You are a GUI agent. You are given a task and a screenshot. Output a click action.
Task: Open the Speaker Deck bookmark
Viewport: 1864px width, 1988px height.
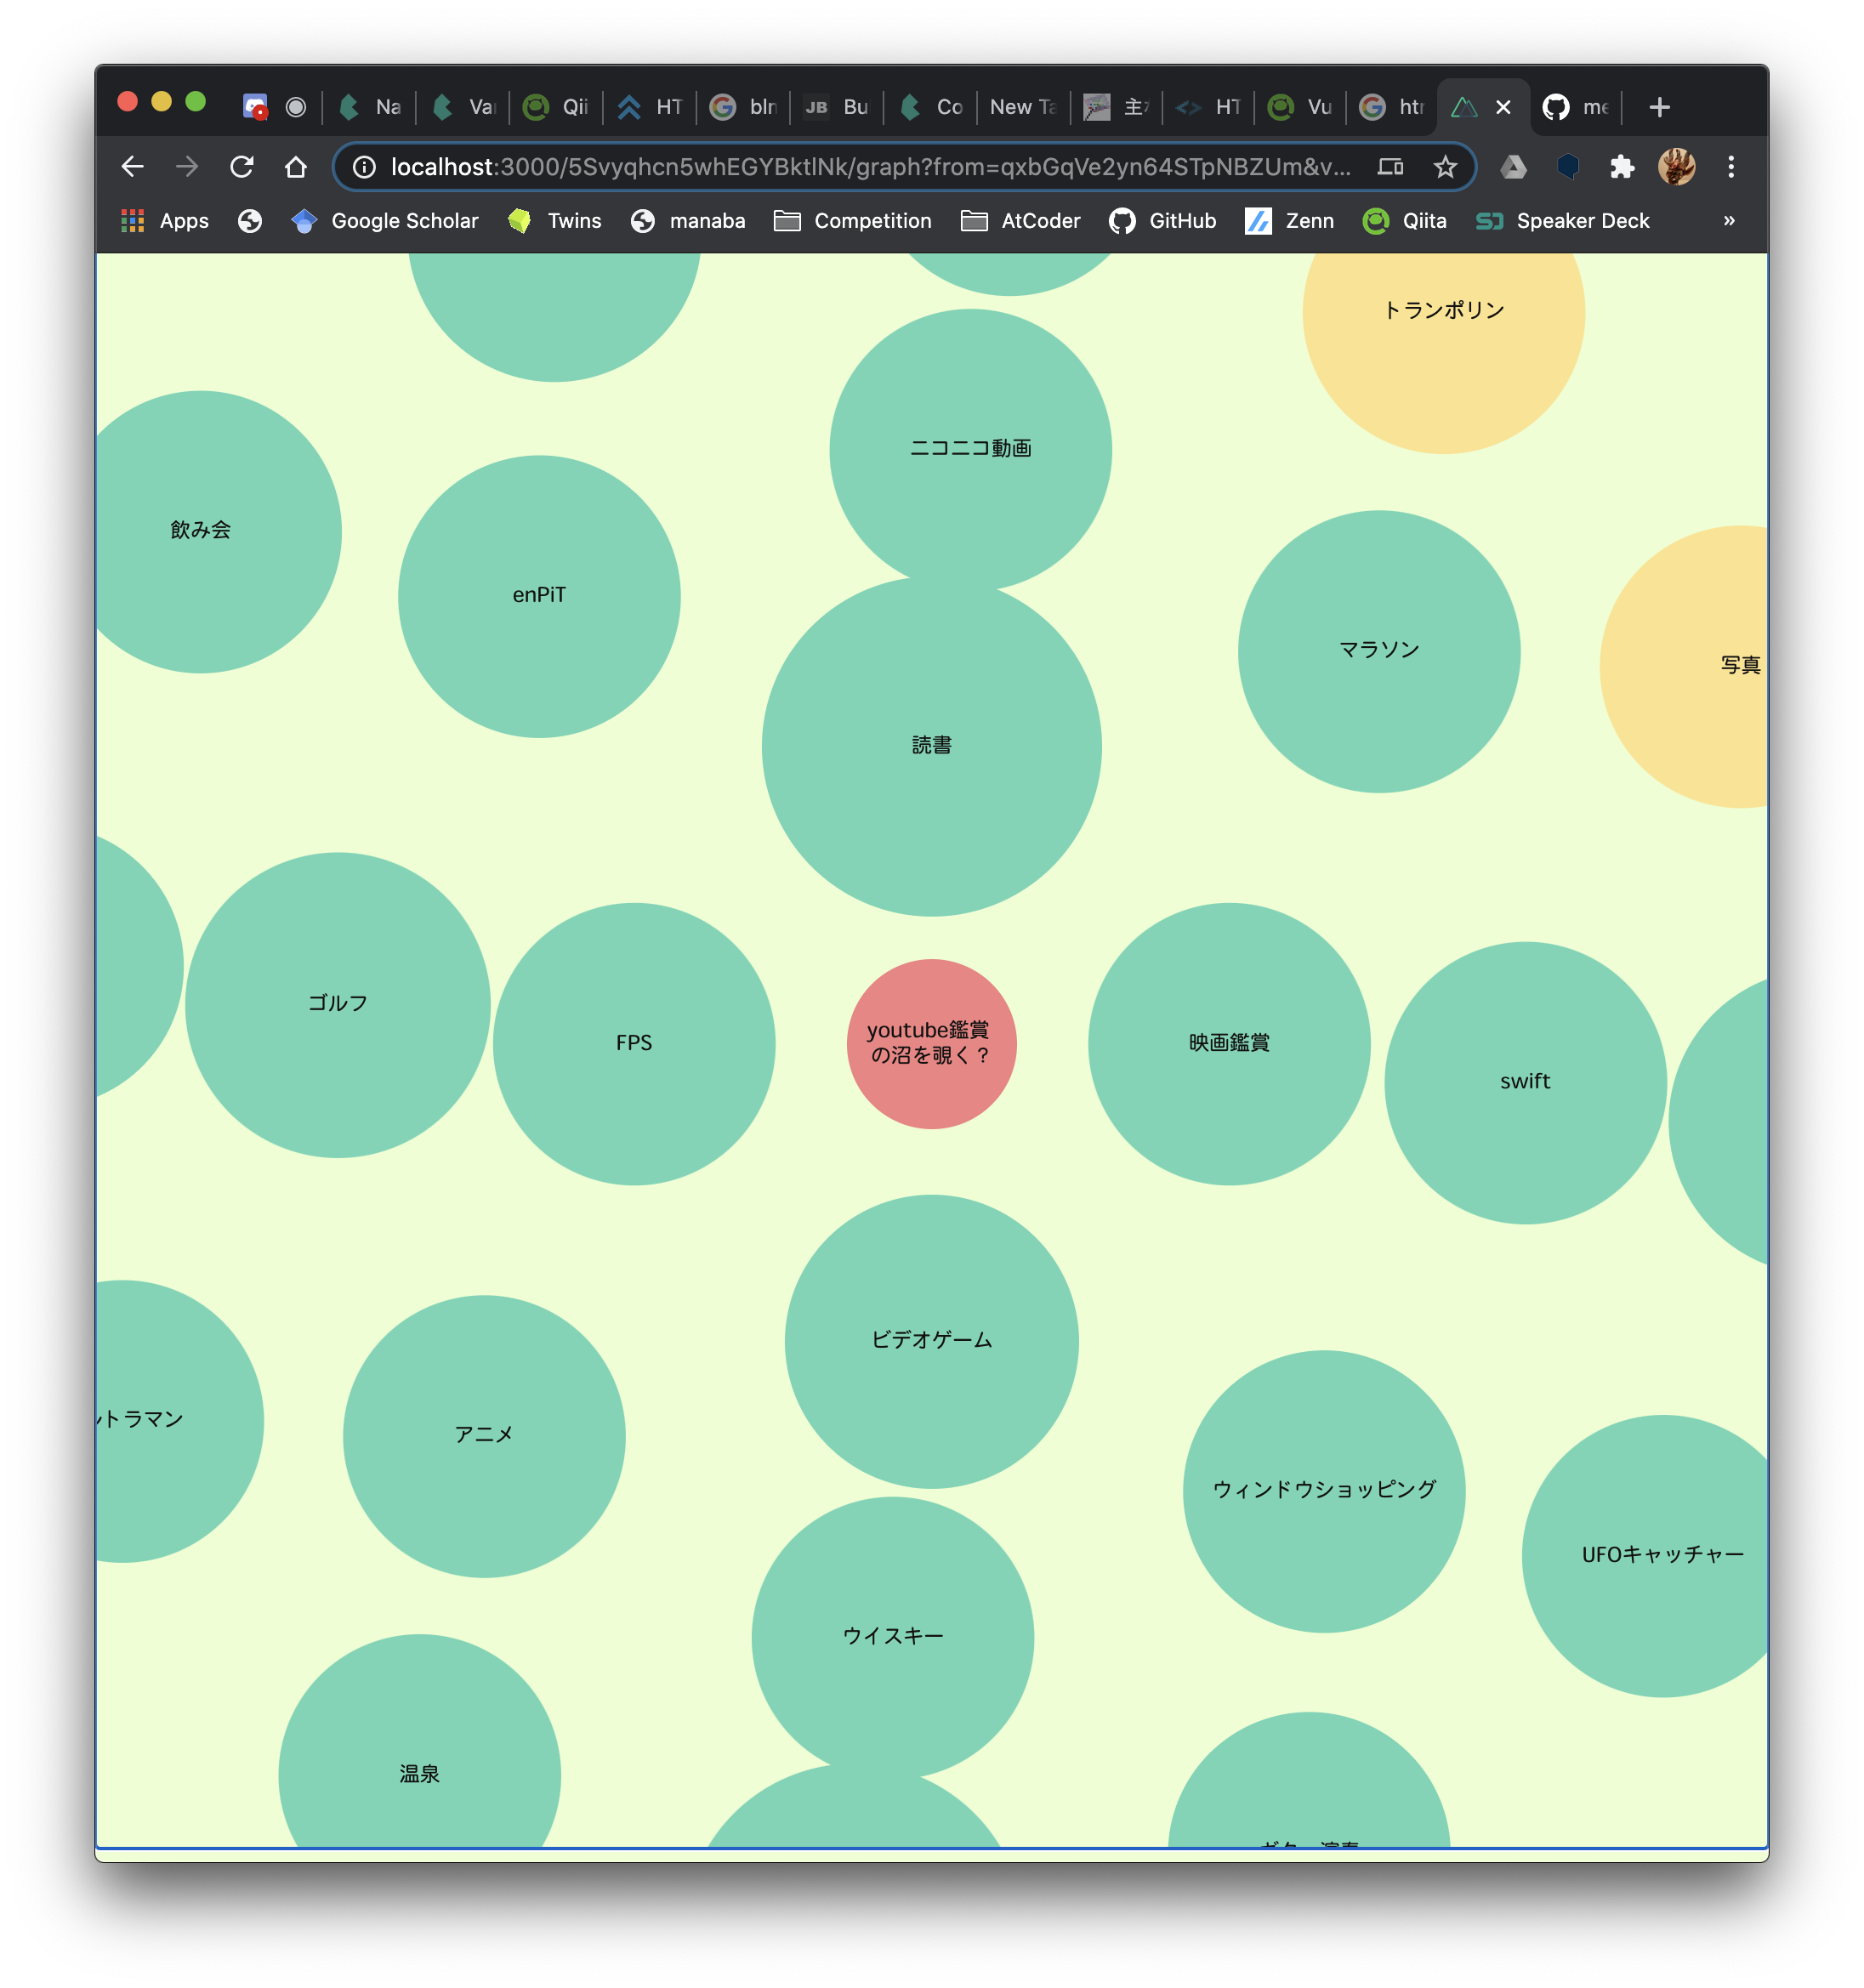1563,221
